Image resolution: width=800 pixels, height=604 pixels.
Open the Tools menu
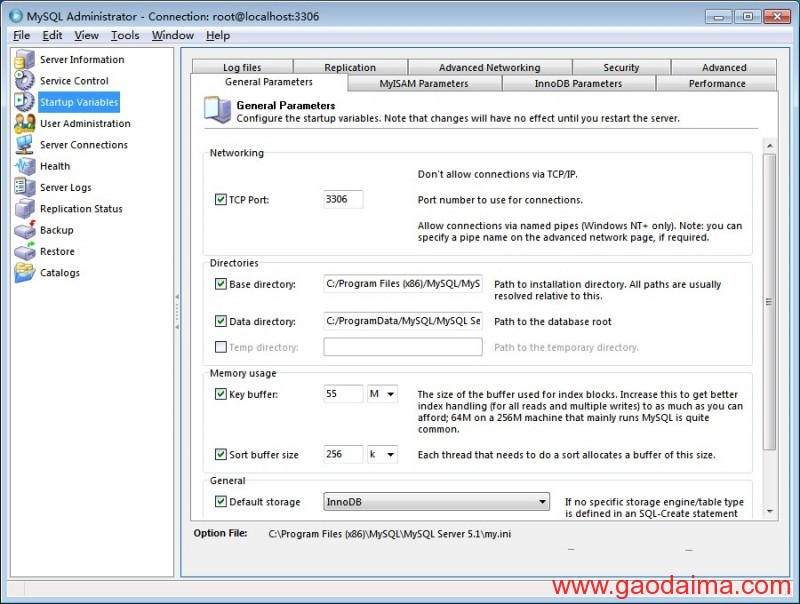tap(125, 35)
